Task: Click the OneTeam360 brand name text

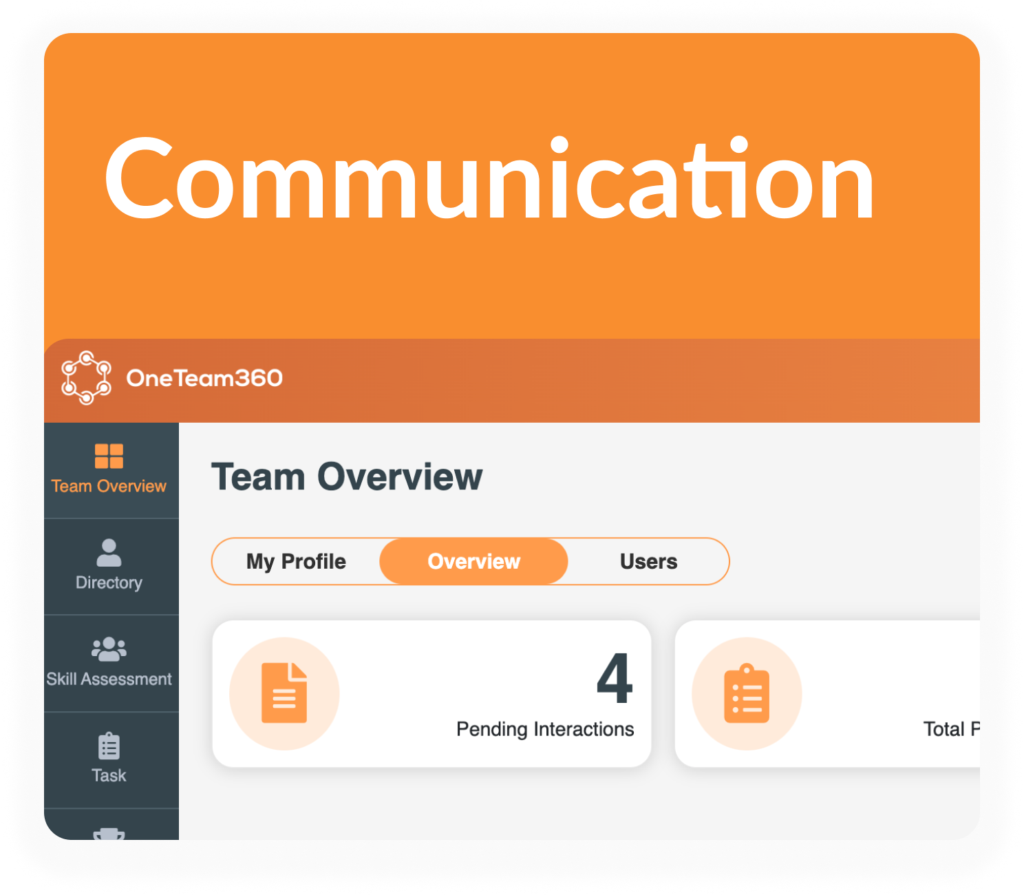Action: click(x=205, y=379)
